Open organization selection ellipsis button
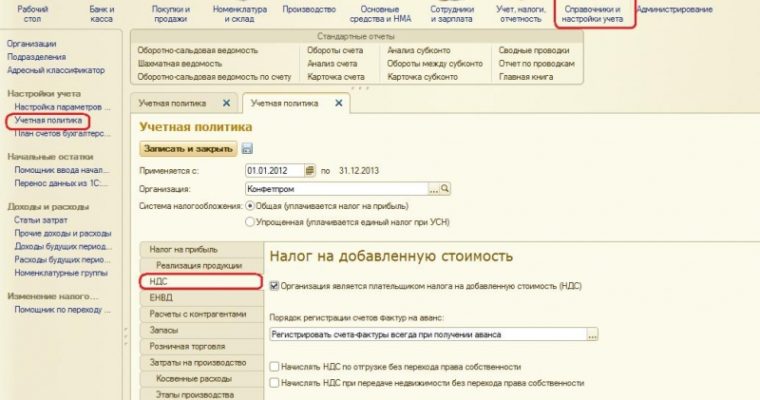 [434, 188]
